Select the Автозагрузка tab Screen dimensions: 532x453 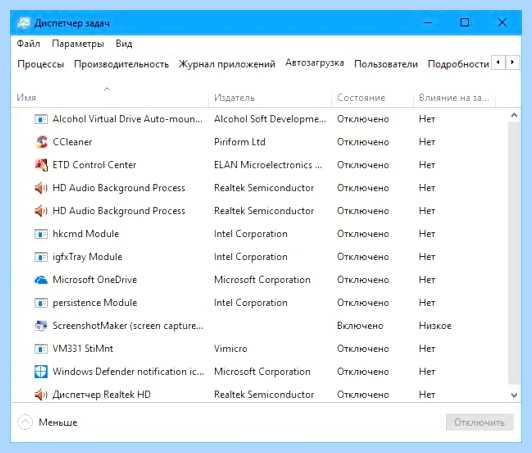click(315, 63)
